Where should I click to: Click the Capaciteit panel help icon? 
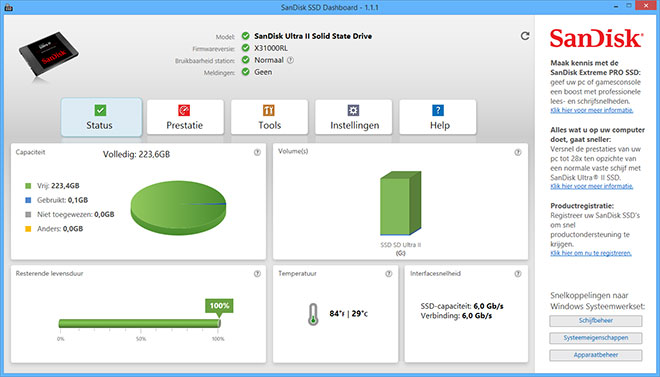pos(257,152)
